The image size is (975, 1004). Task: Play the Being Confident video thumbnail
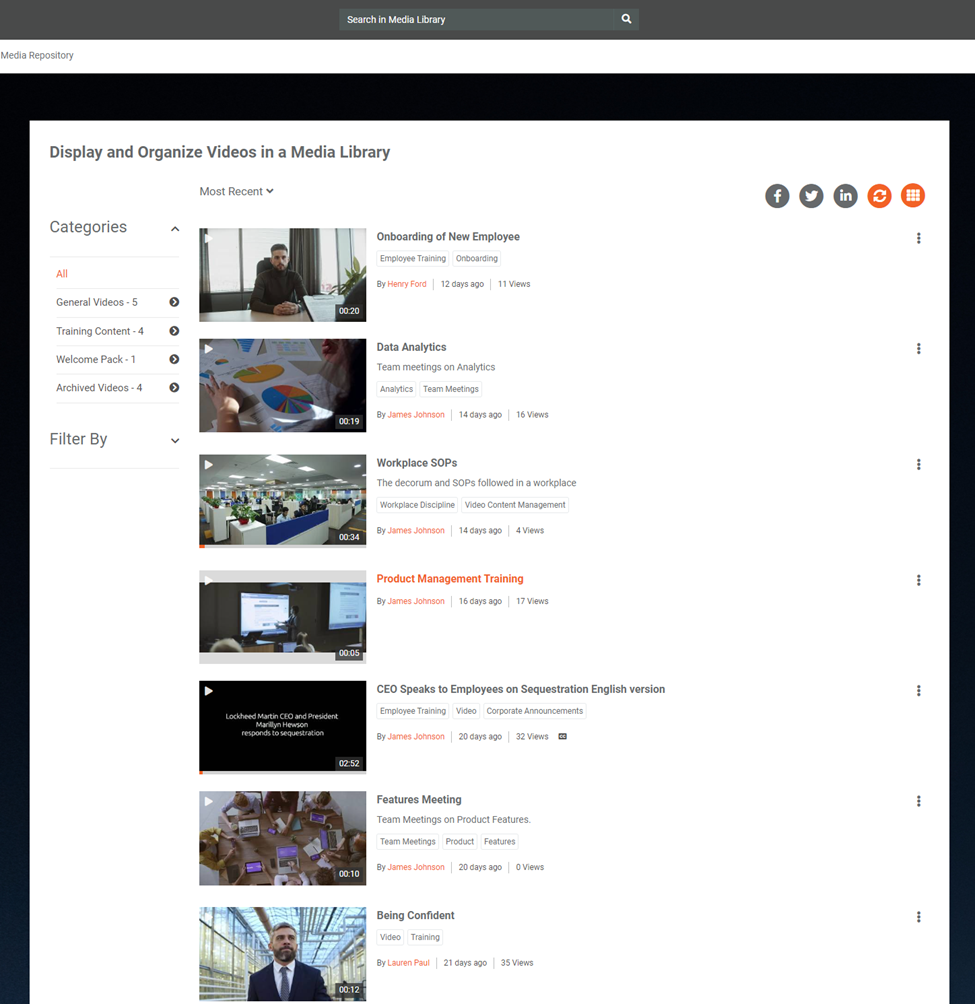[282, 953]
